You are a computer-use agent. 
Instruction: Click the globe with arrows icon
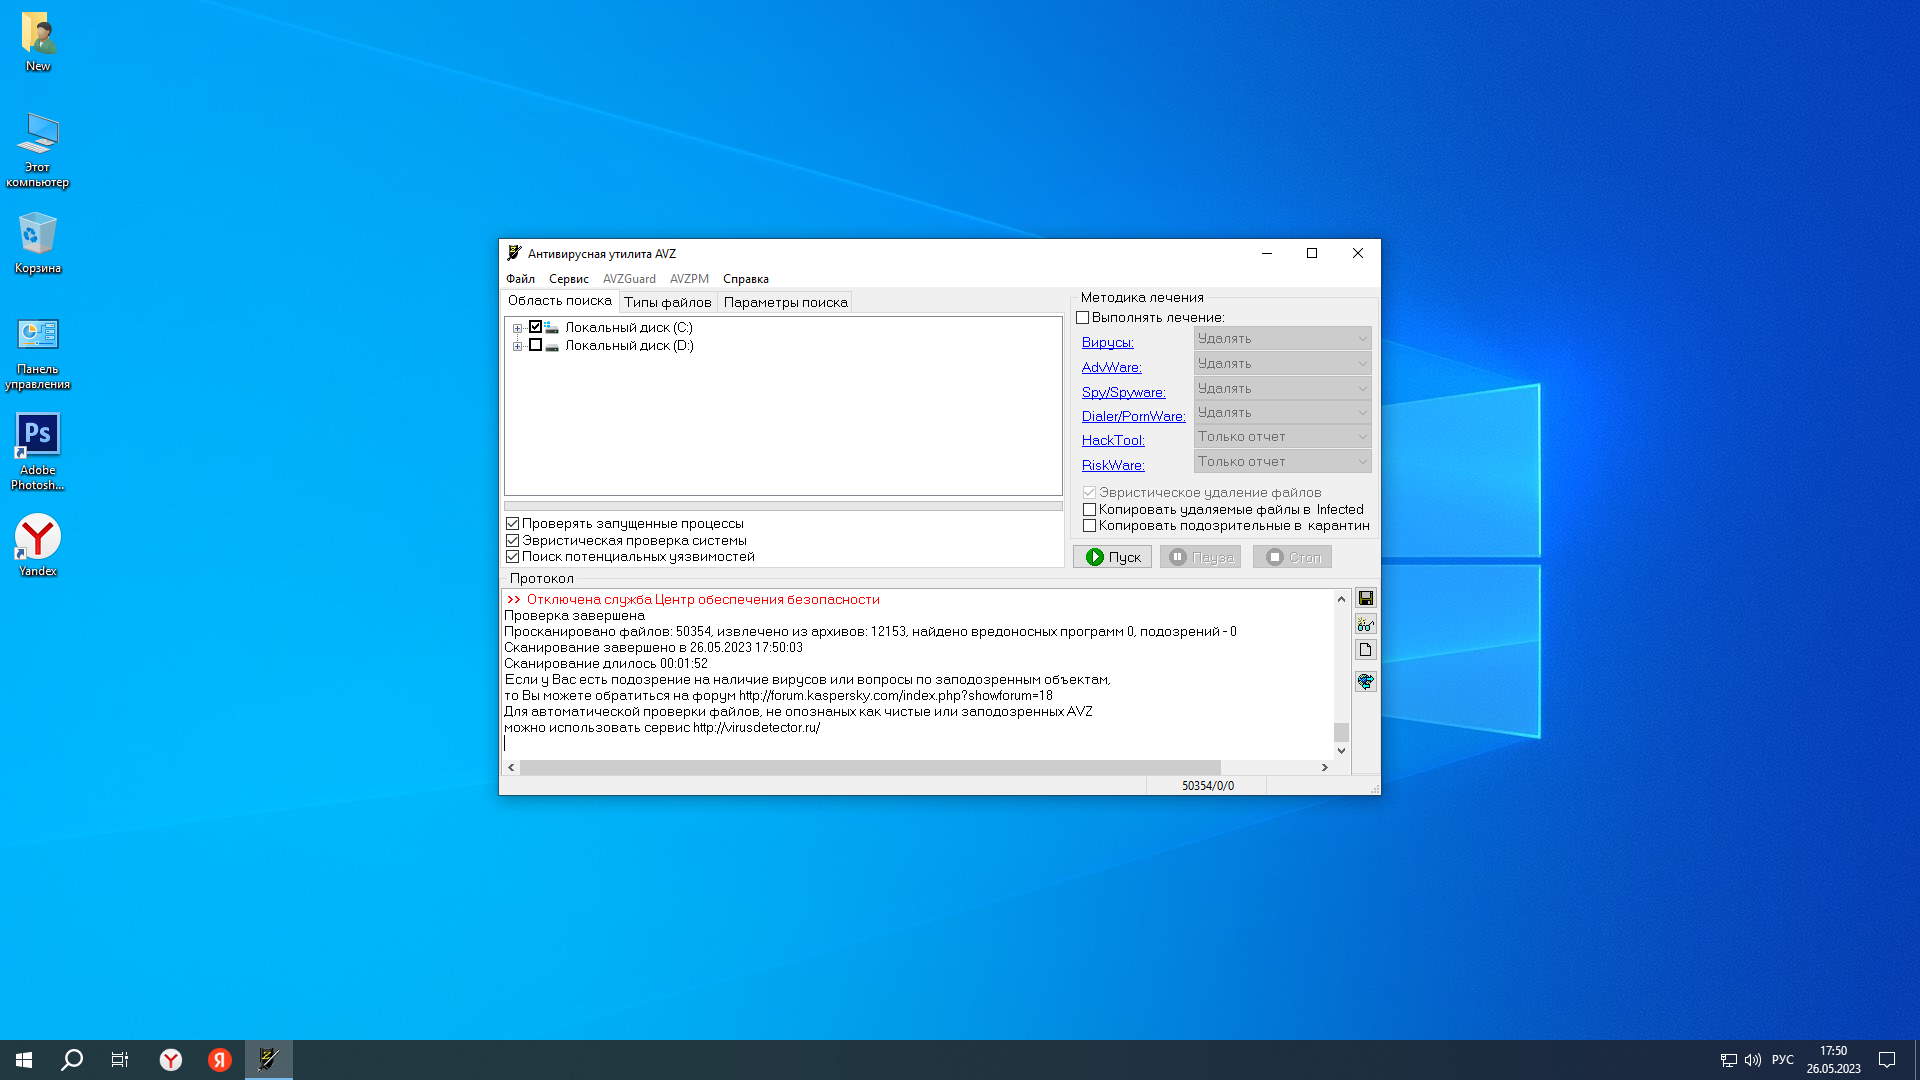point(1365,681)
